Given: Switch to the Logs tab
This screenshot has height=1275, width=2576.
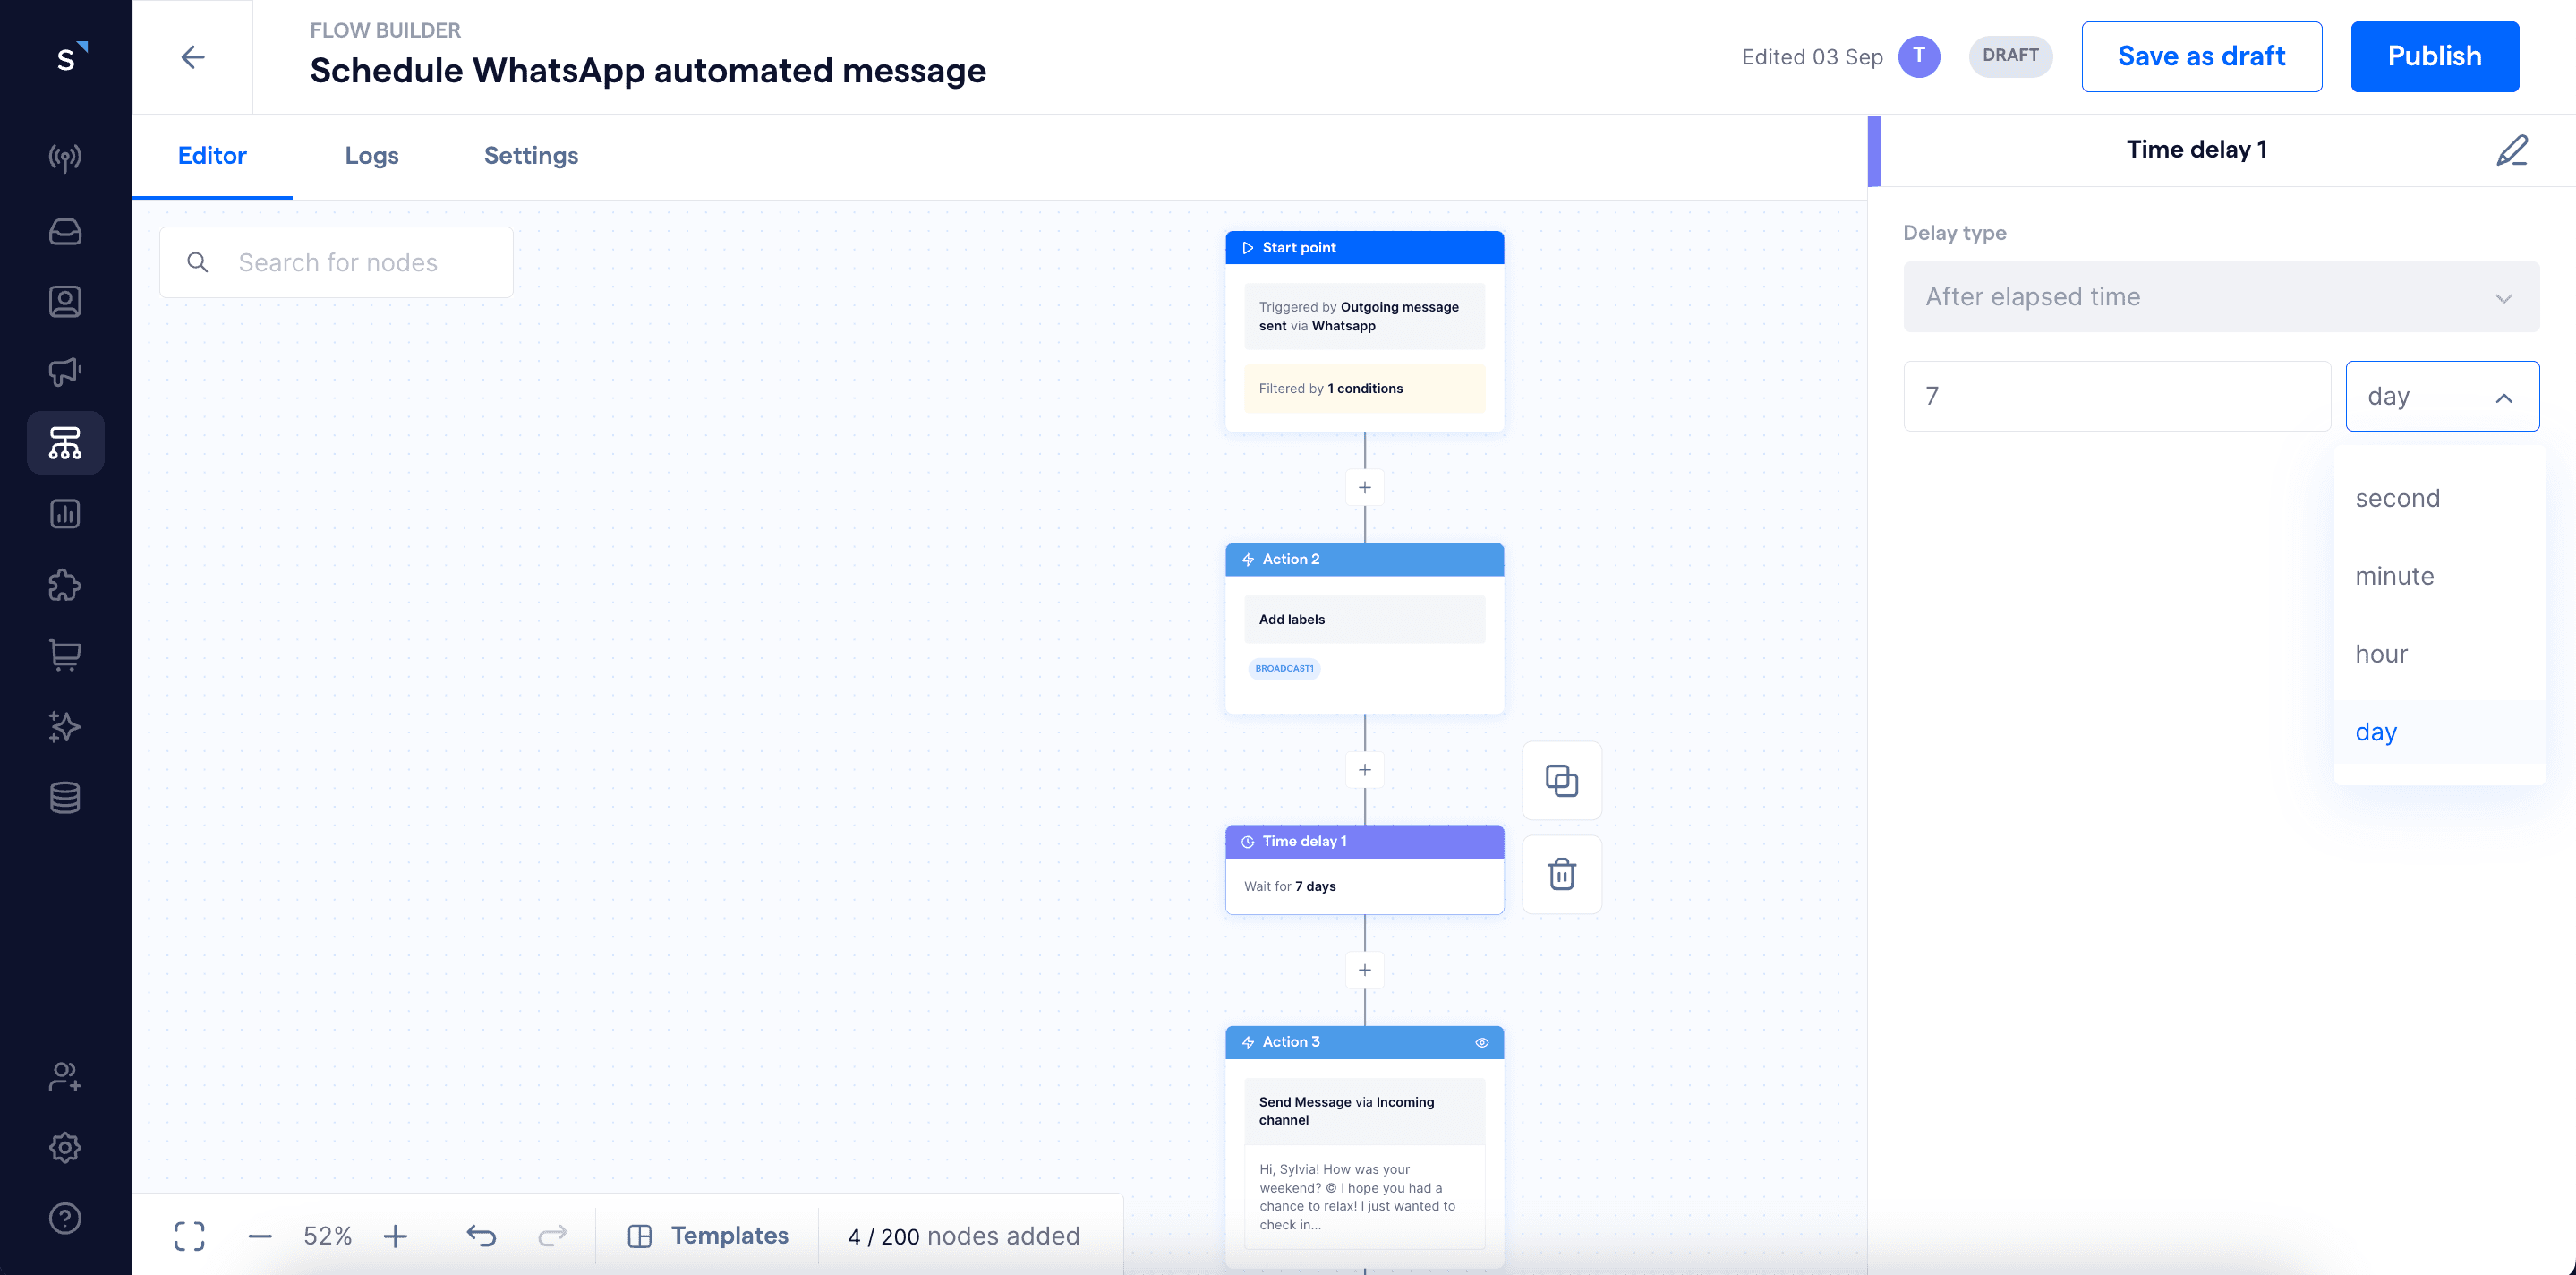Looking at the screenshot, I should [371, 156].
